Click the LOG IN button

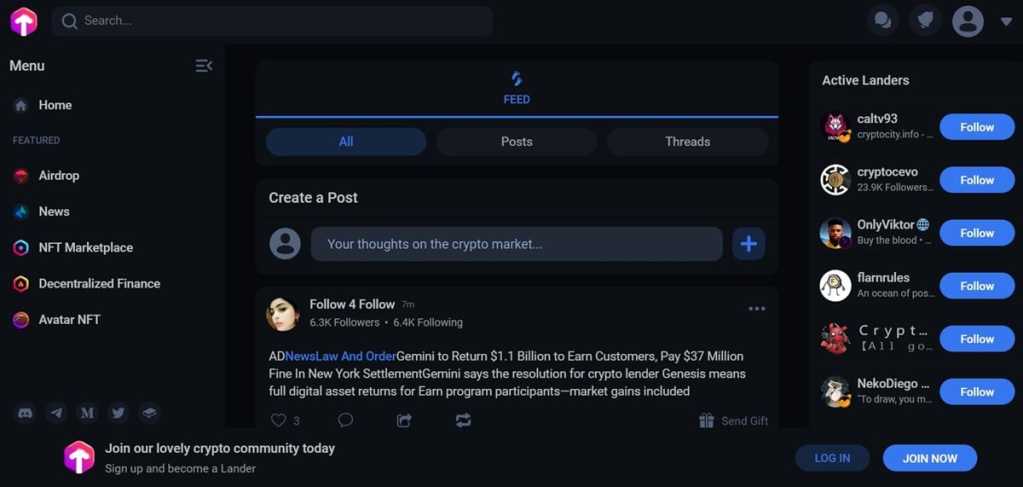pos(832,458)
